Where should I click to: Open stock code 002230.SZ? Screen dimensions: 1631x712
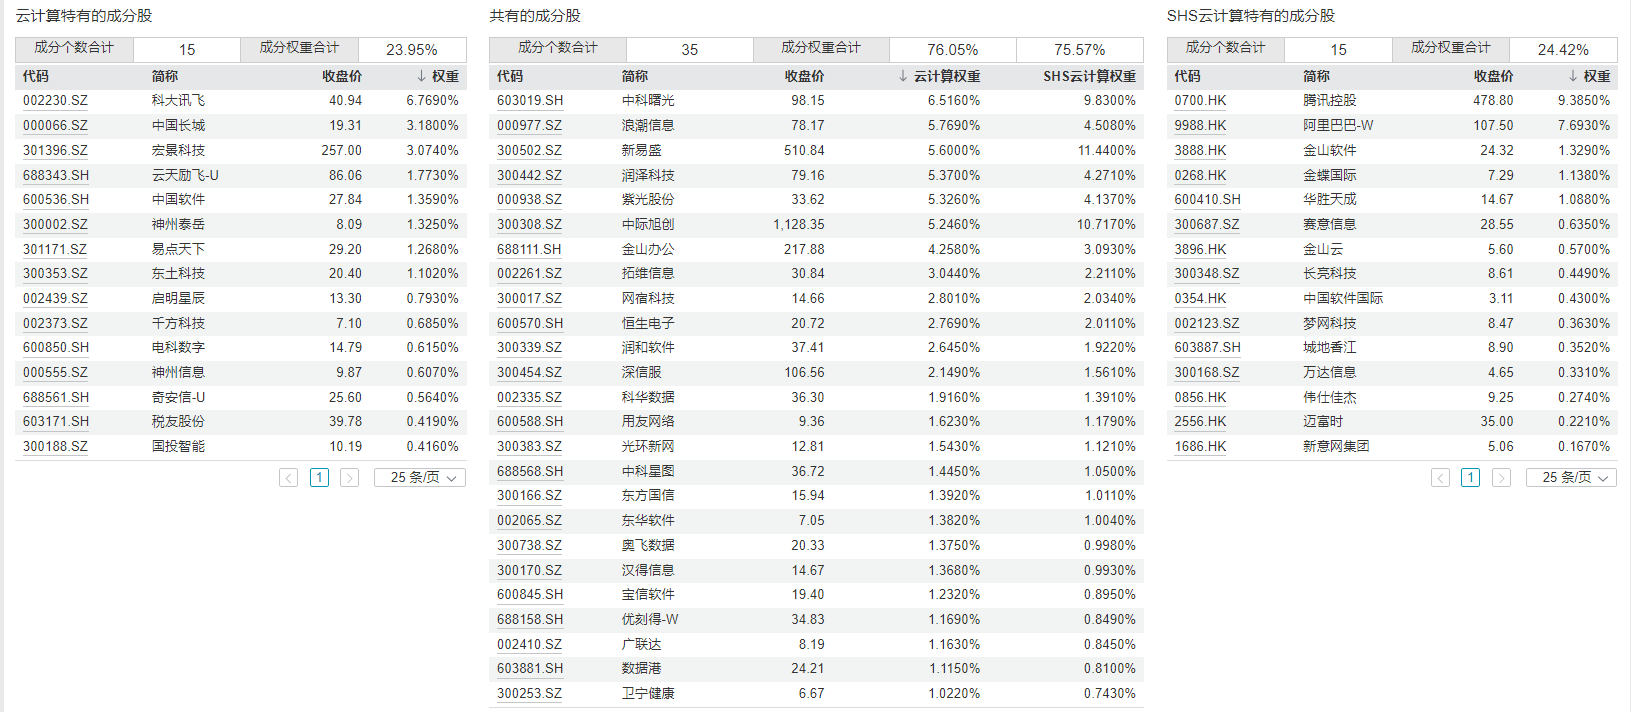pos(55,101)
